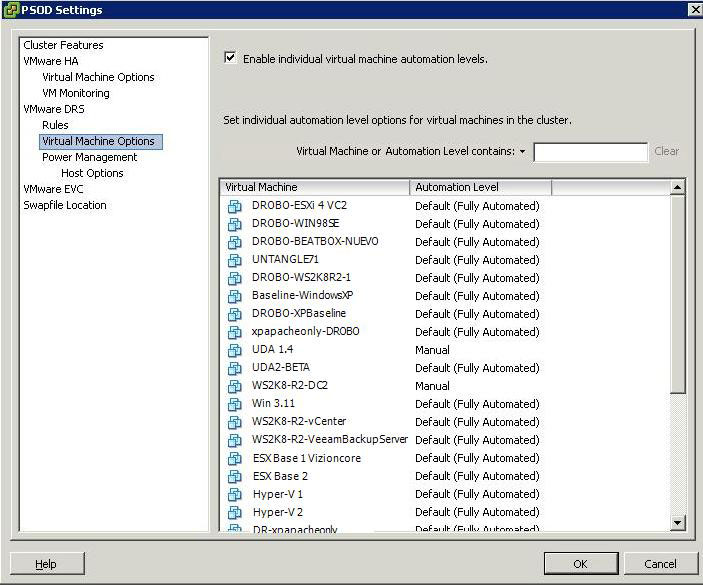Click the VM icon next to UNTANGLE71
Screen dimensions: 703x585
coord(234,260)
